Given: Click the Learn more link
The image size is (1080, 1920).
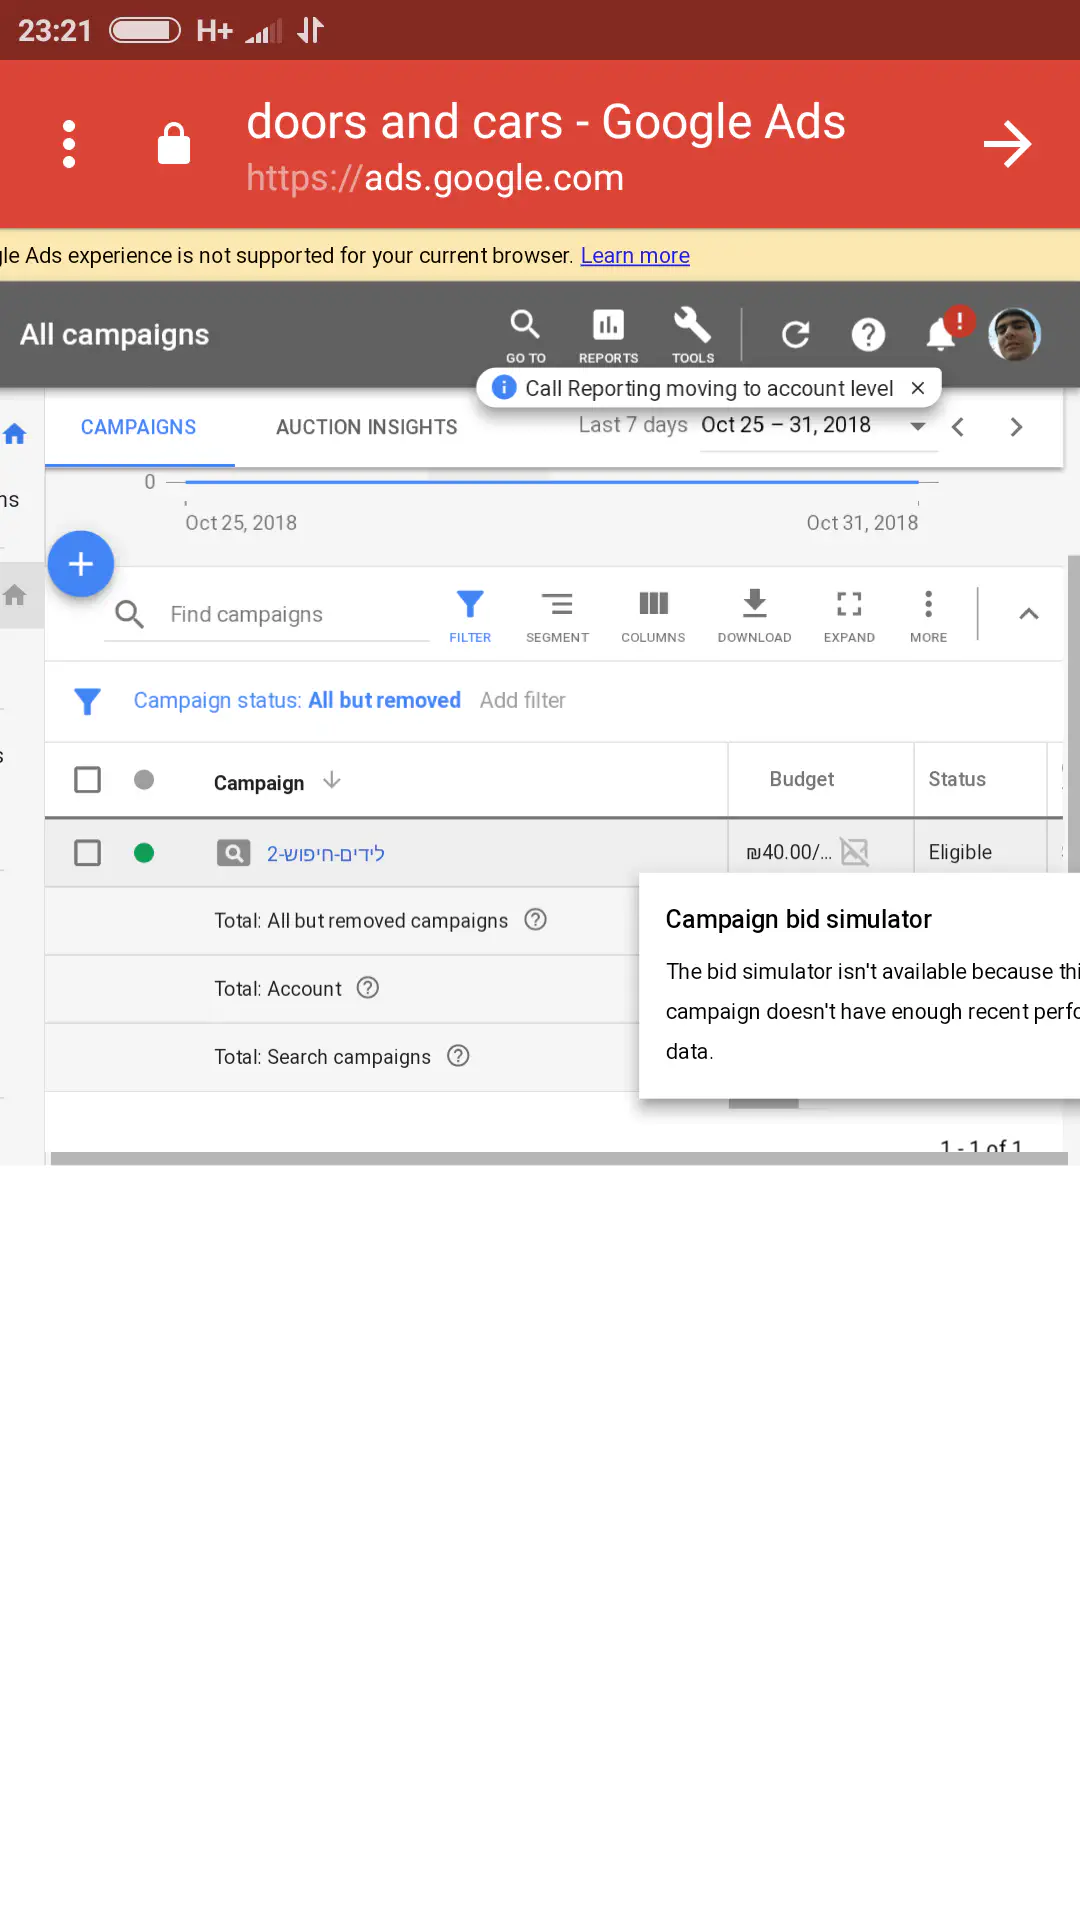Looking at the screenshot, I should (x=635, y=256).
